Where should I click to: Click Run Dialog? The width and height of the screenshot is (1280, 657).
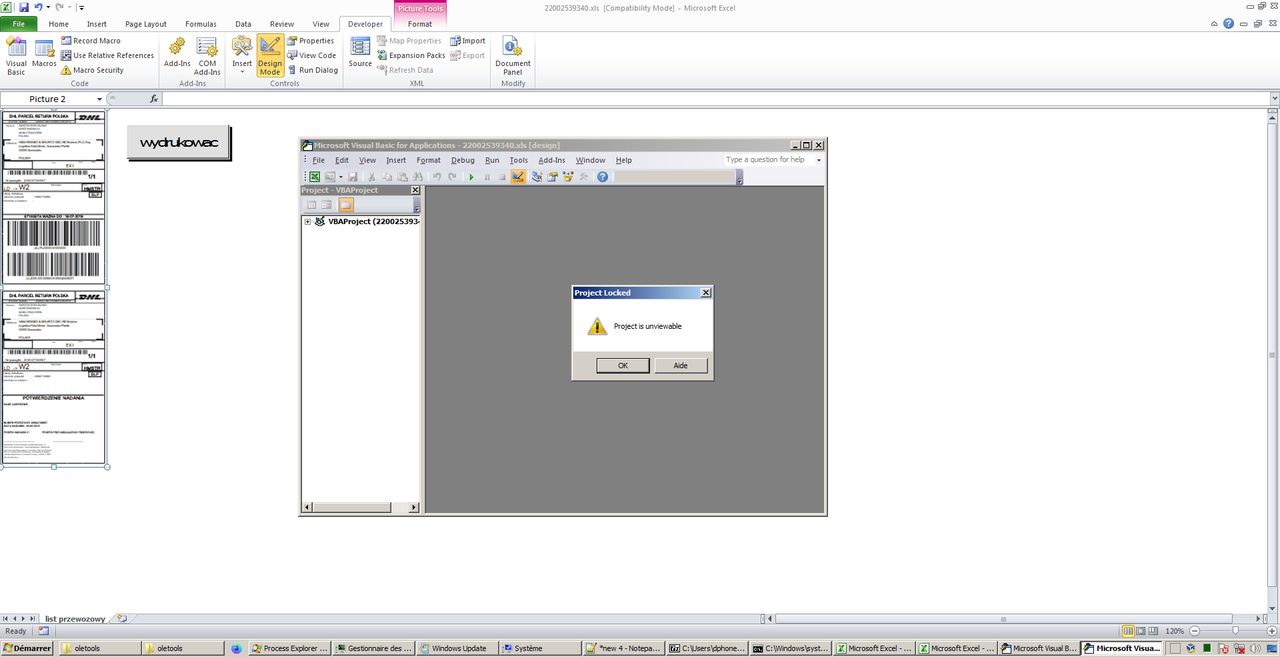click(312, 70)
